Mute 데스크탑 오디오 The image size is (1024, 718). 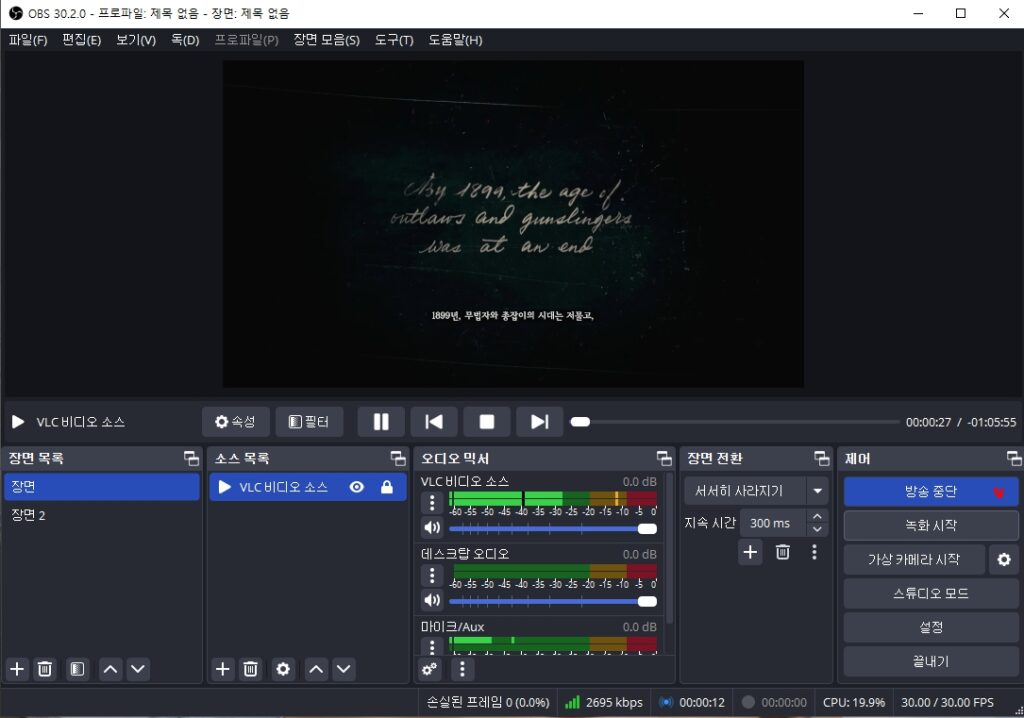tap(432, 600)
